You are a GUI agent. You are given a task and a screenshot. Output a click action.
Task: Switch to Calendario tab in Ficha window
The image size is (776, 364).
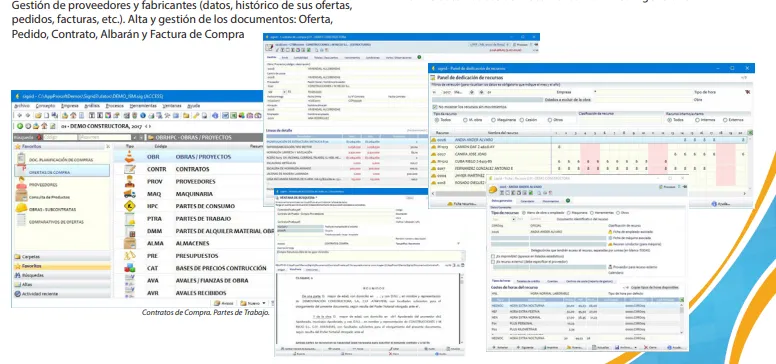click(x=528, y=201)
